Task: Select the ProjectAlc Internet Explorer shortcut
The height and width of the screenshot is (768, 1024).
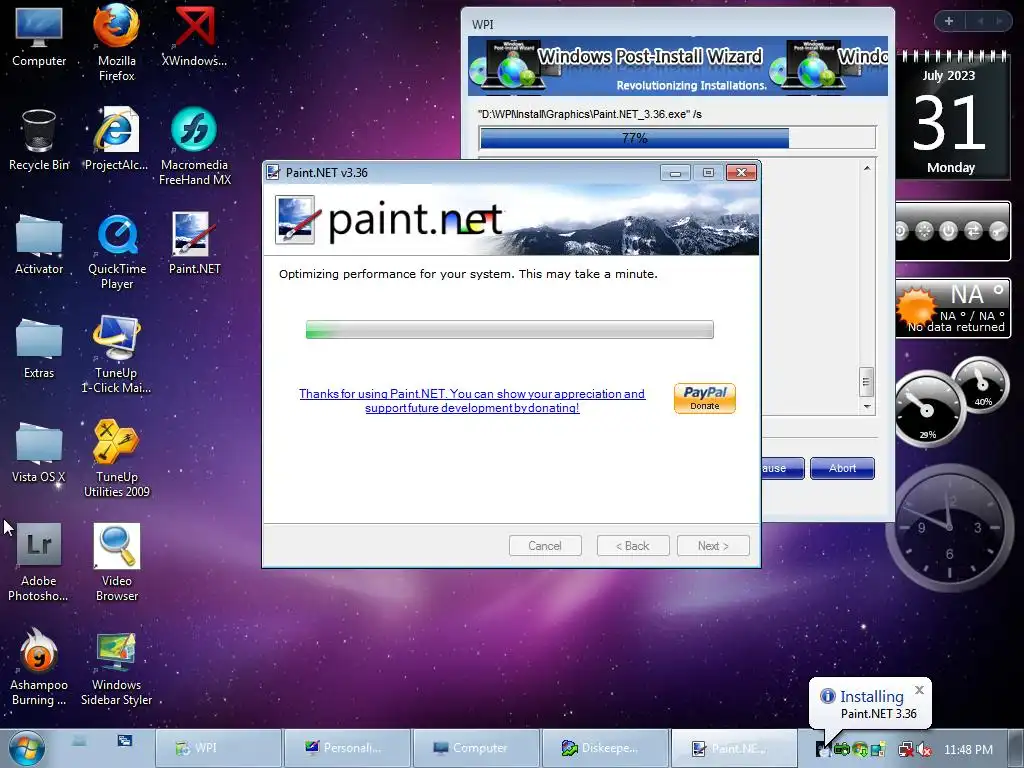Action: [x=116, y=140]
